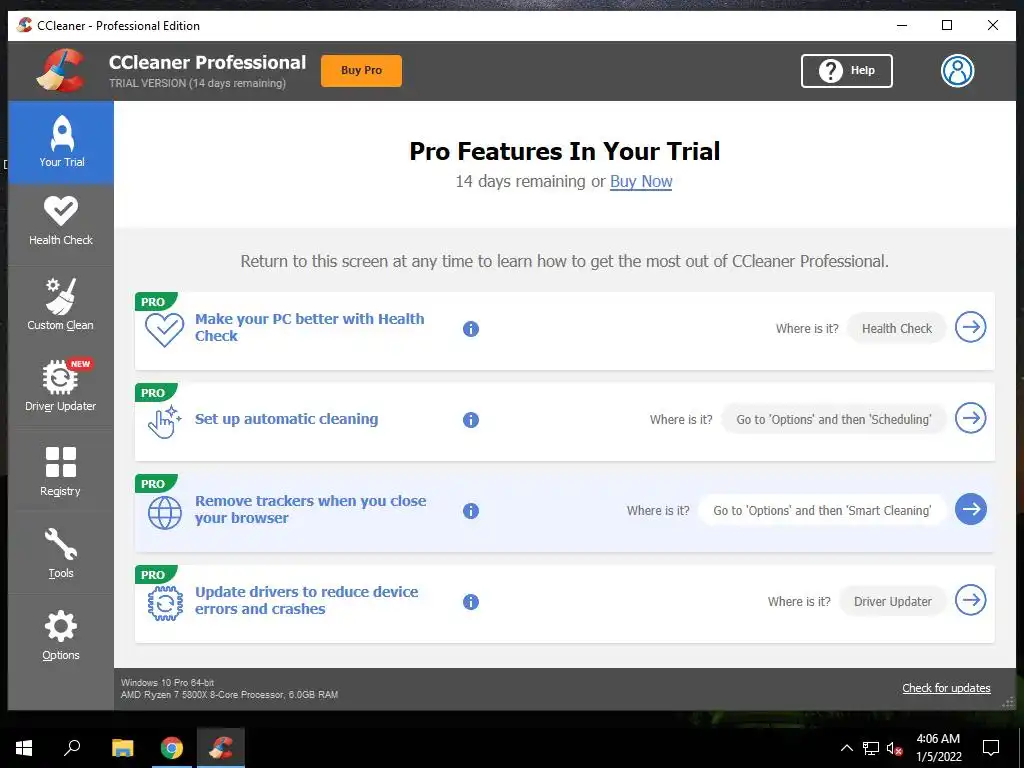This screenshot has height=768, width=1024.
Task: Click the 'Pro Features In Your Trial' heading
Action: click(x=565, y=152)
